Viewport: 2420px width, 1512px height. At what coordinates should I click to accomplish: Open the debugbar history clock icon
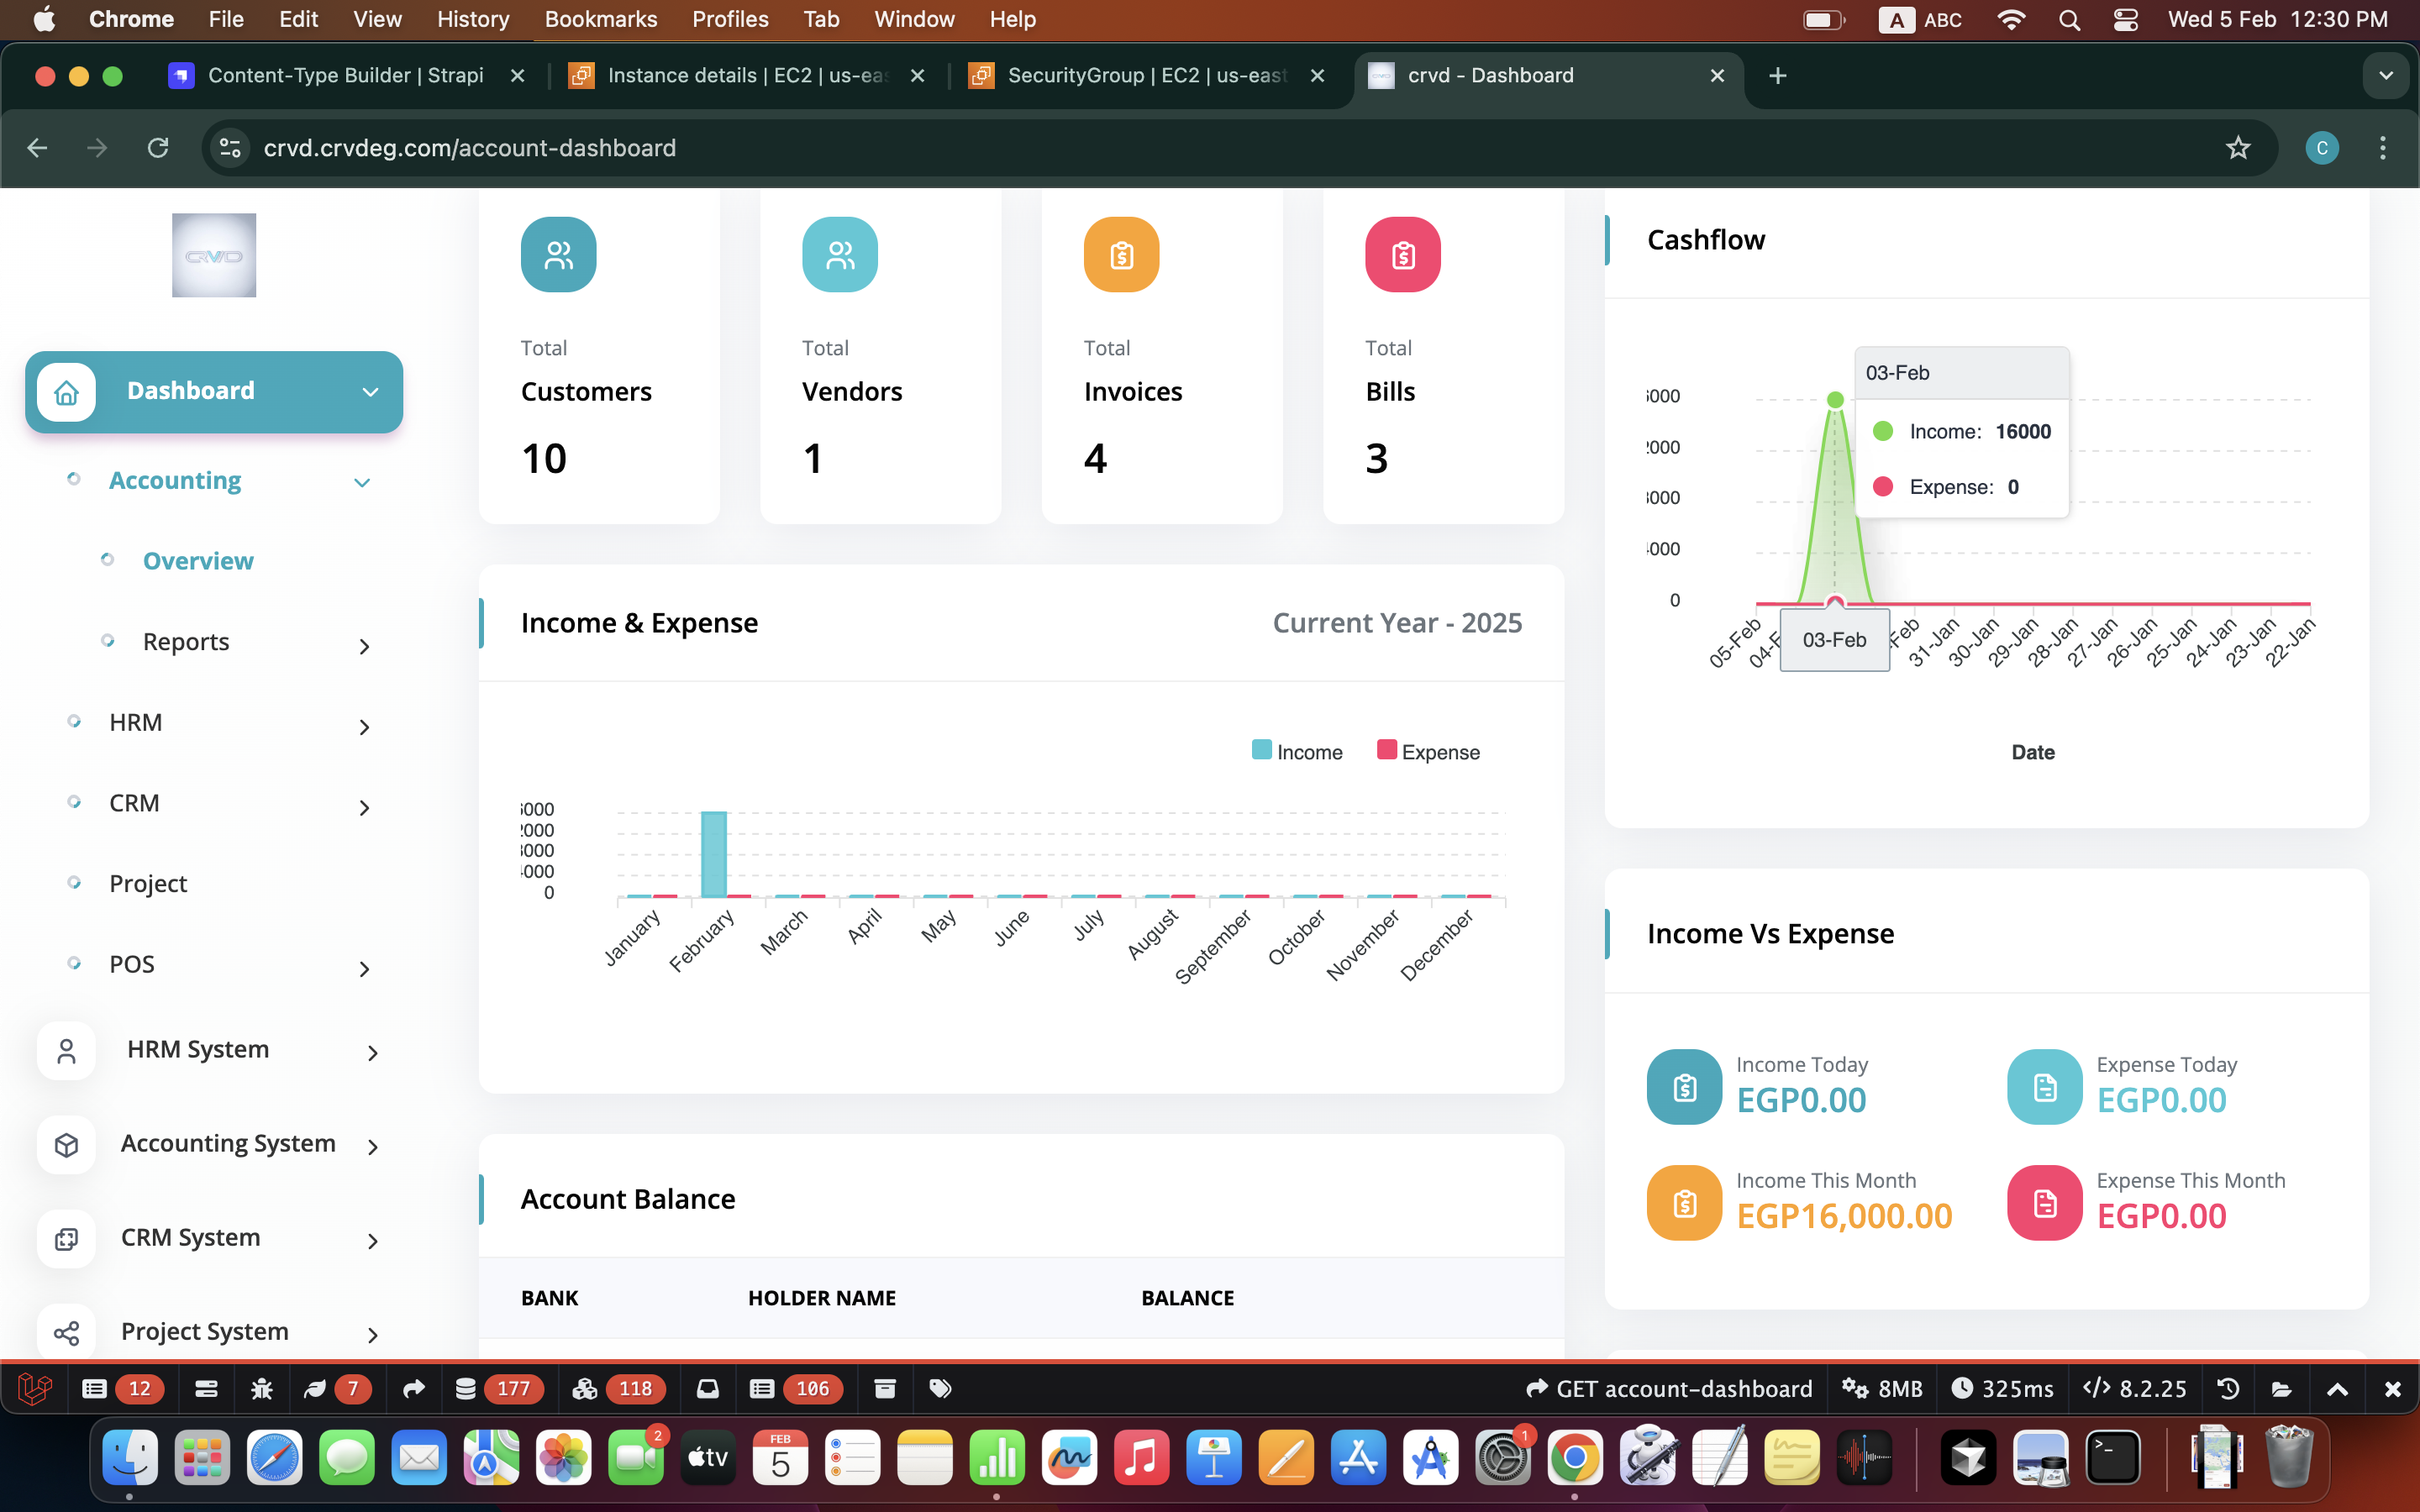pos(2228,1388)
